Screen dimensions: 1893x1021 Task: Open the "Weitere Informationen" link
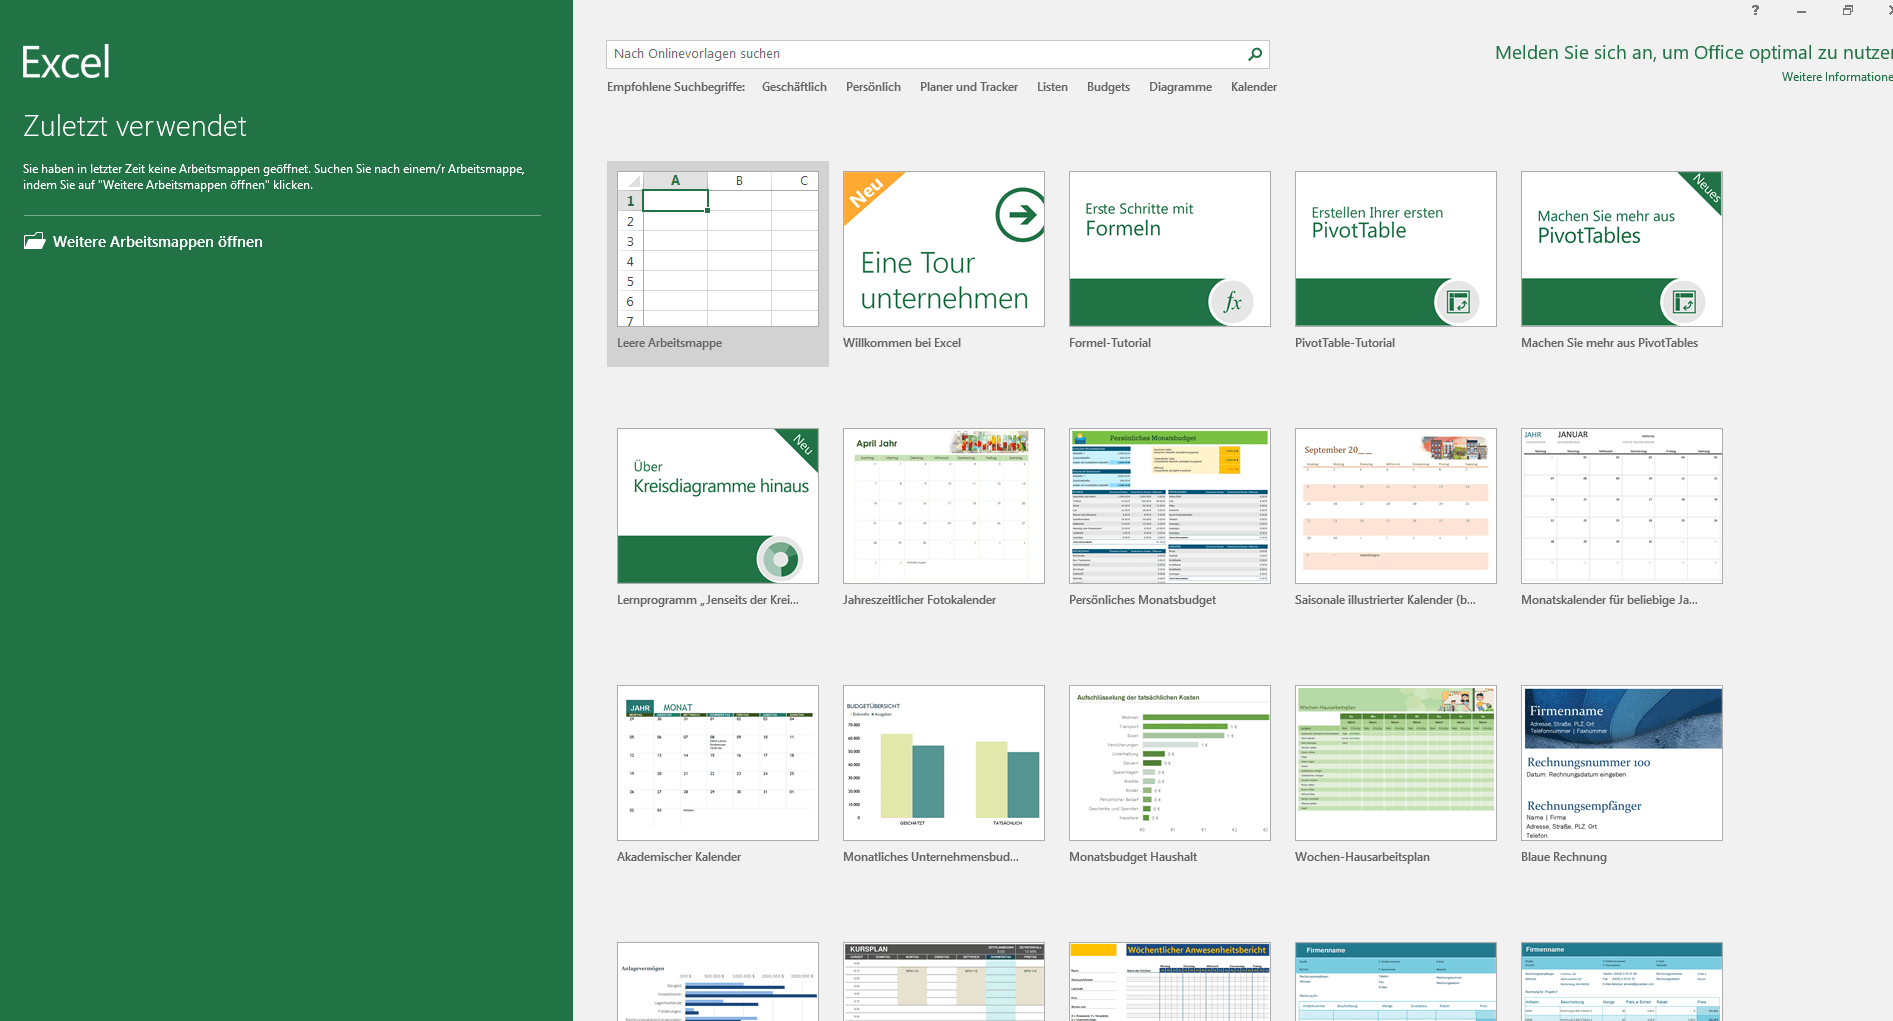1835,76
